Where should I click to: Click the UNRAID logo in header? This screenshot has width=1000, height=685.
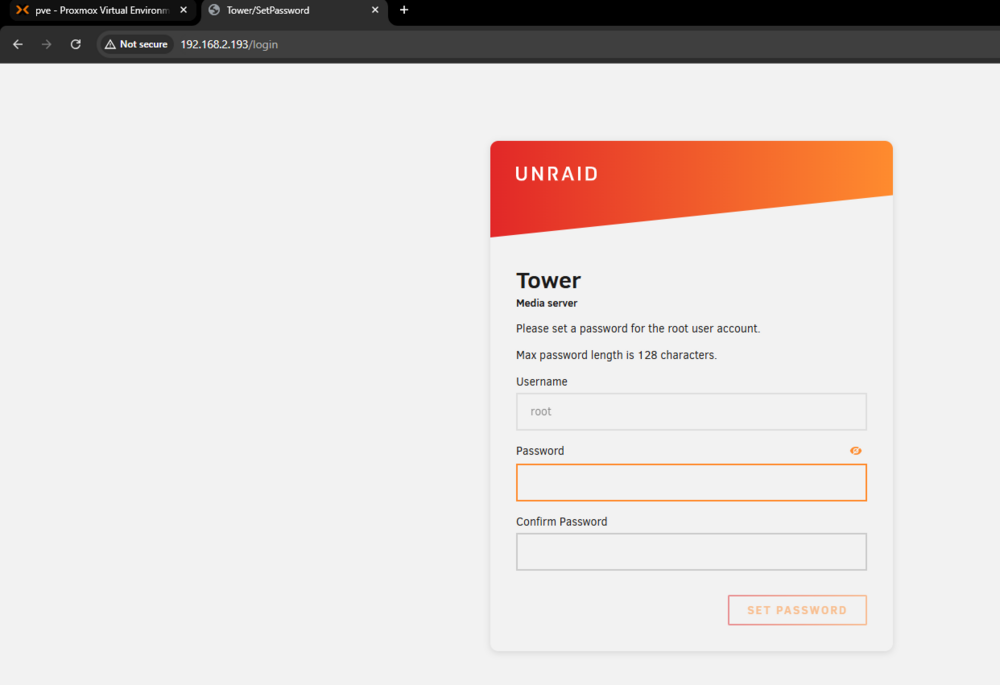(x=557, y=174)
